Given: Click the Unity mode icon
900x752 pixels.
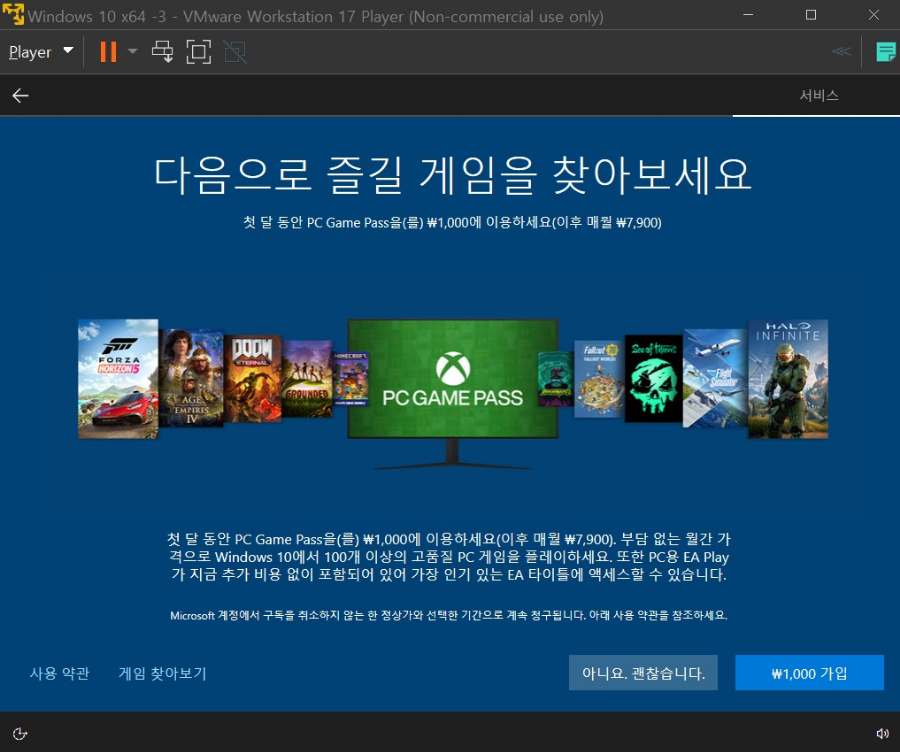Looking at the screenshot, I should coord(235,52).
